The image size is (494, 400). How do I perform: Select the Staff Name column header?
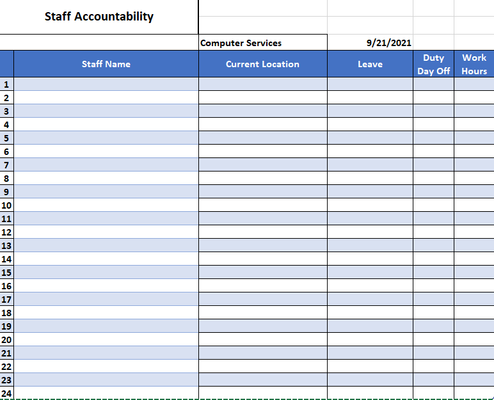[x=106, y=64]
